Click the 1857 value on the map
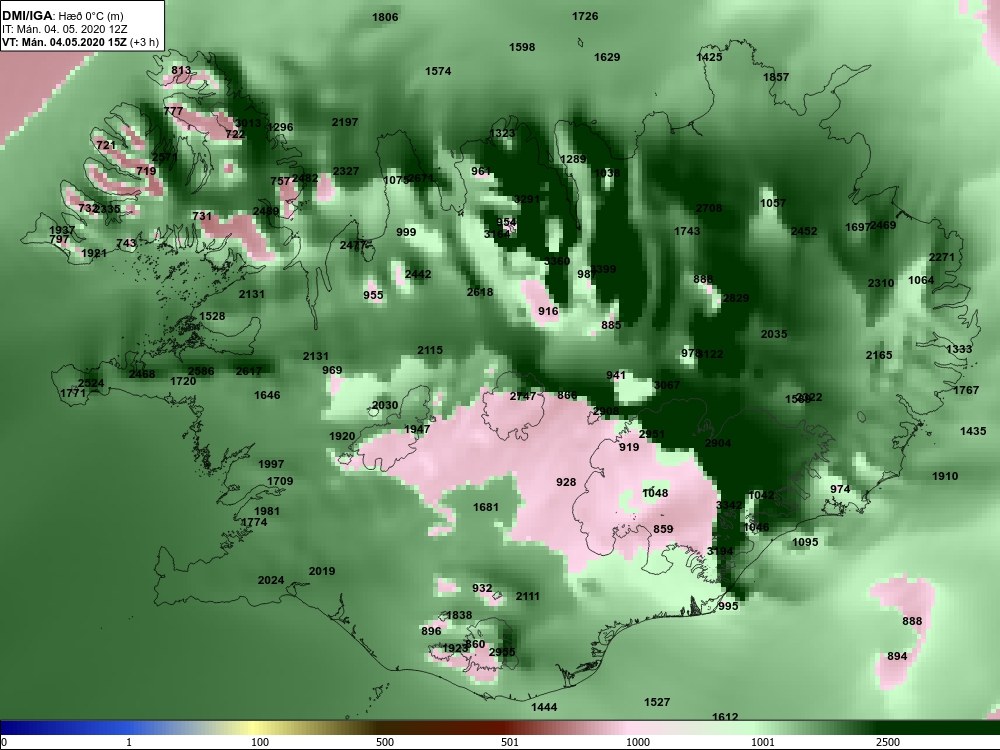1000x750 pixels. [x=776, y=77]
